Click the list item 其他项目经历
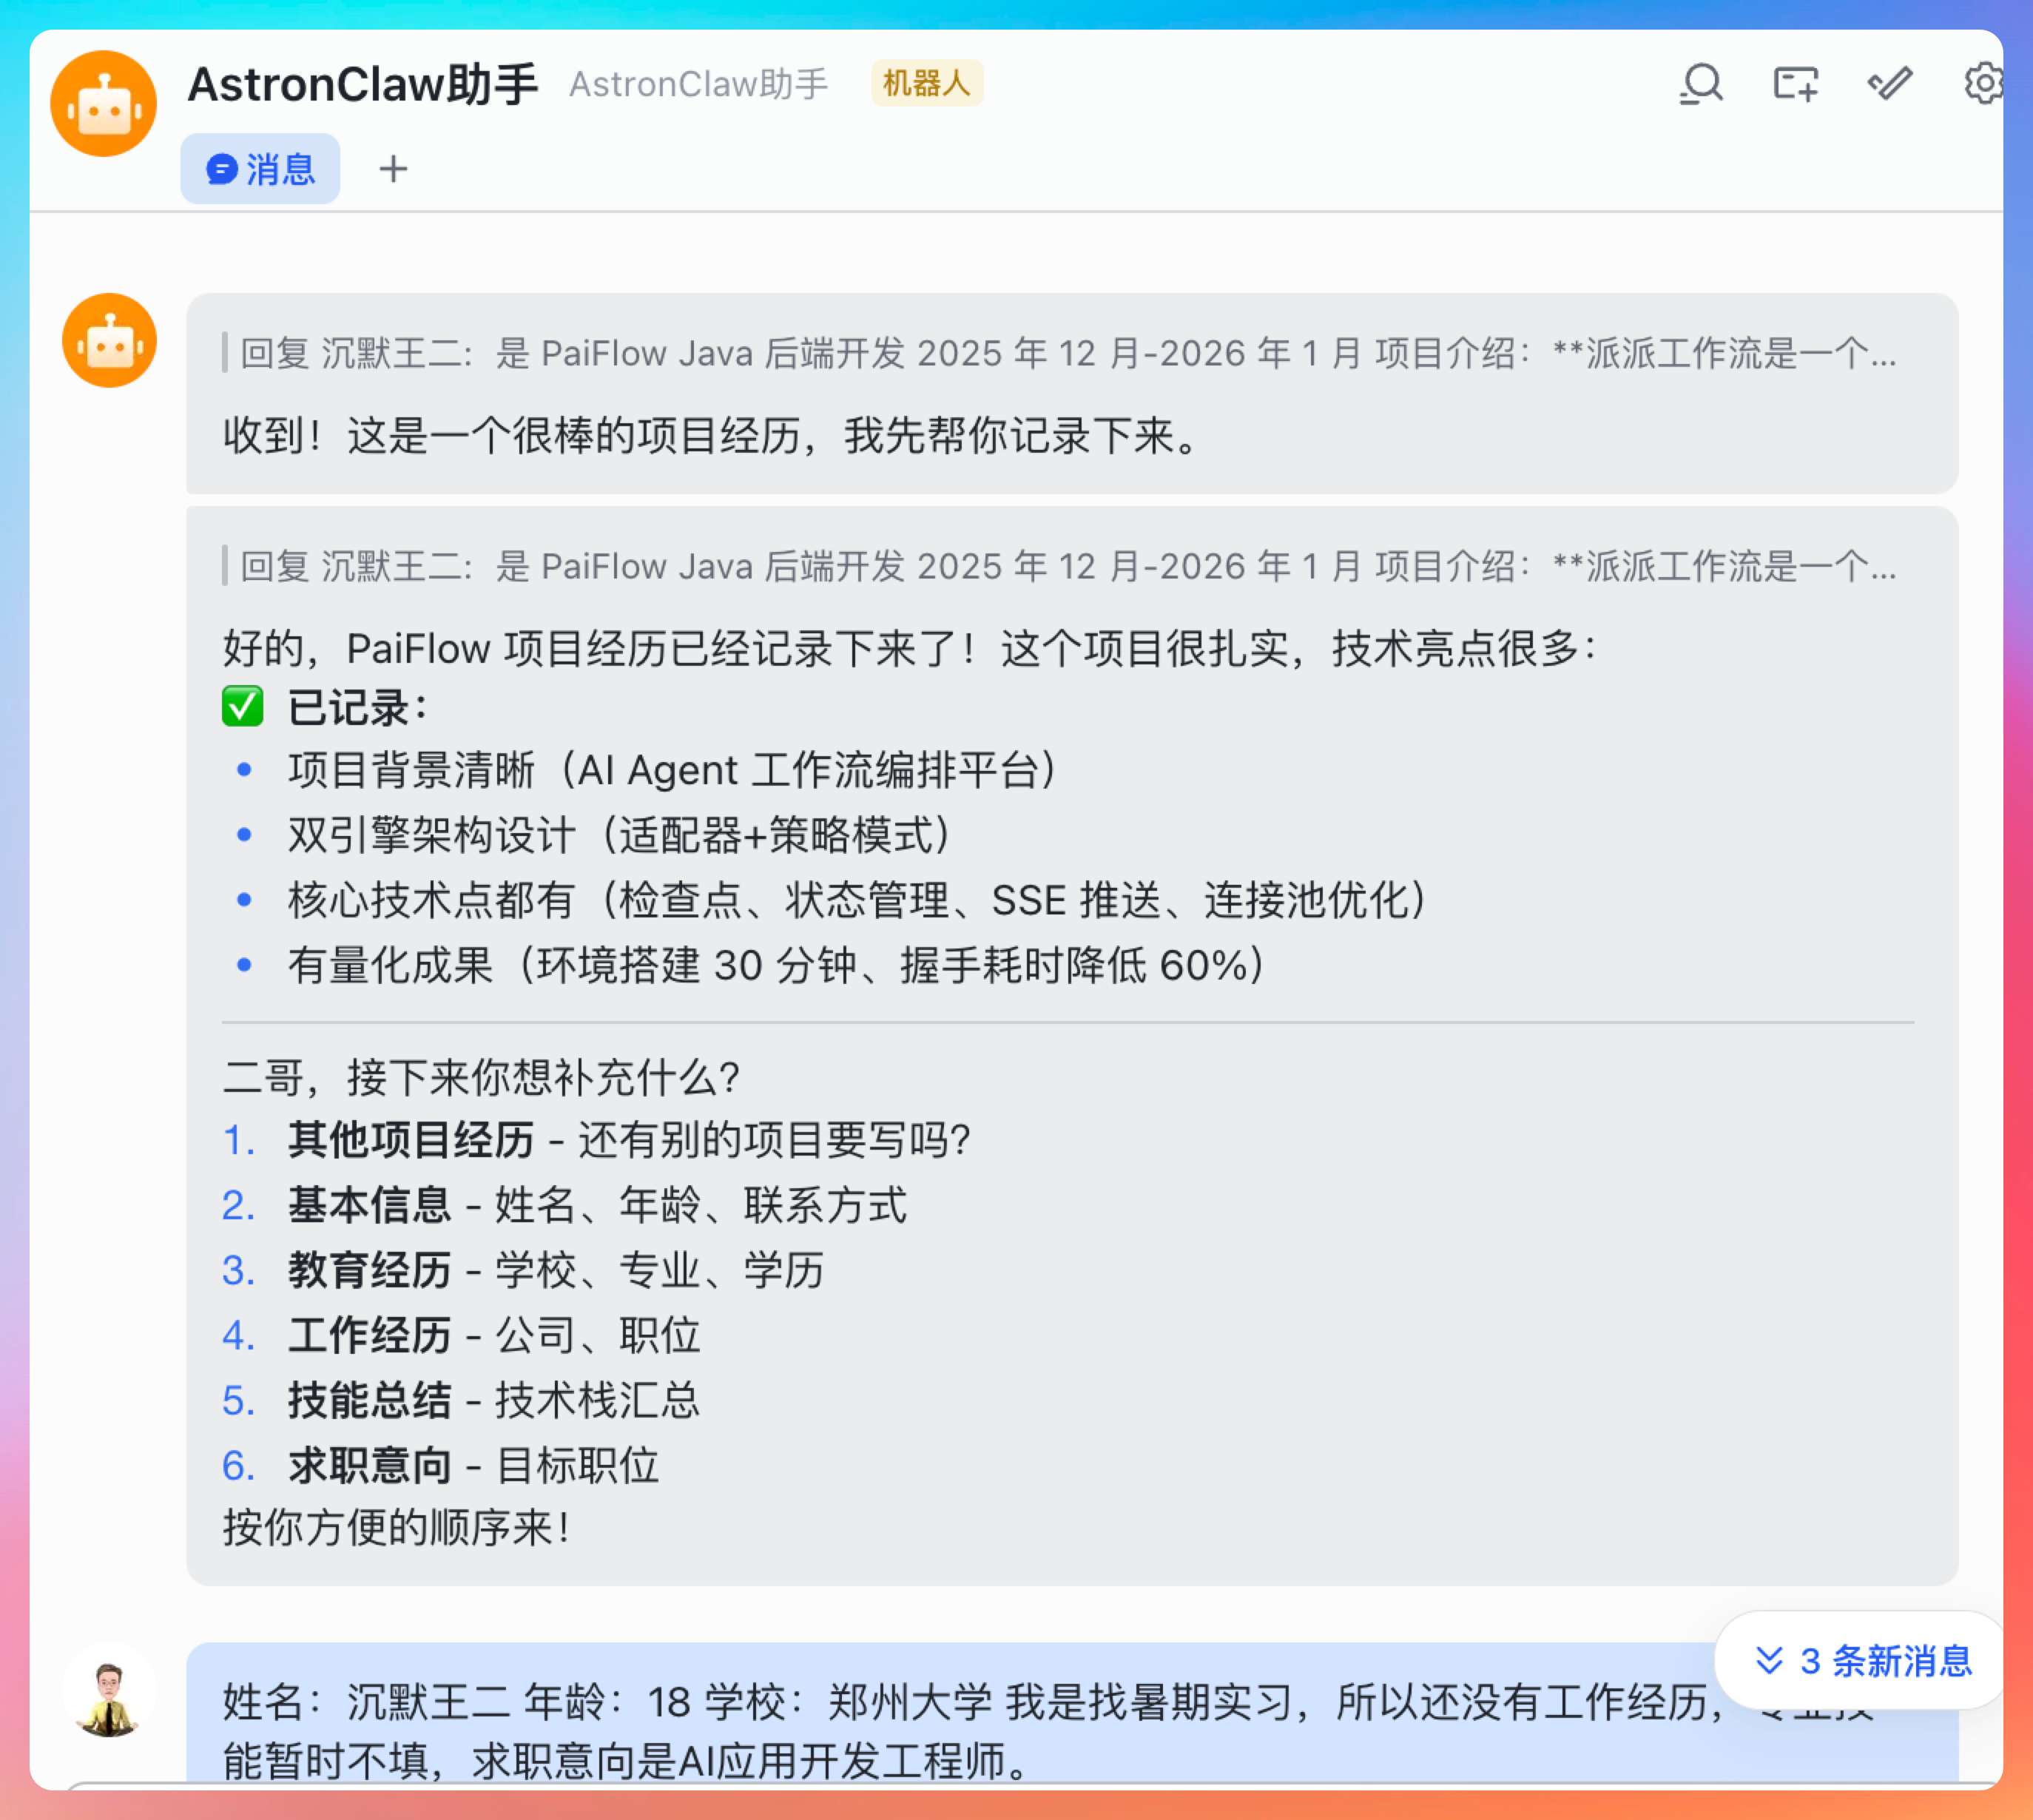The image size is (2033, 1820). coord(411,1140)
